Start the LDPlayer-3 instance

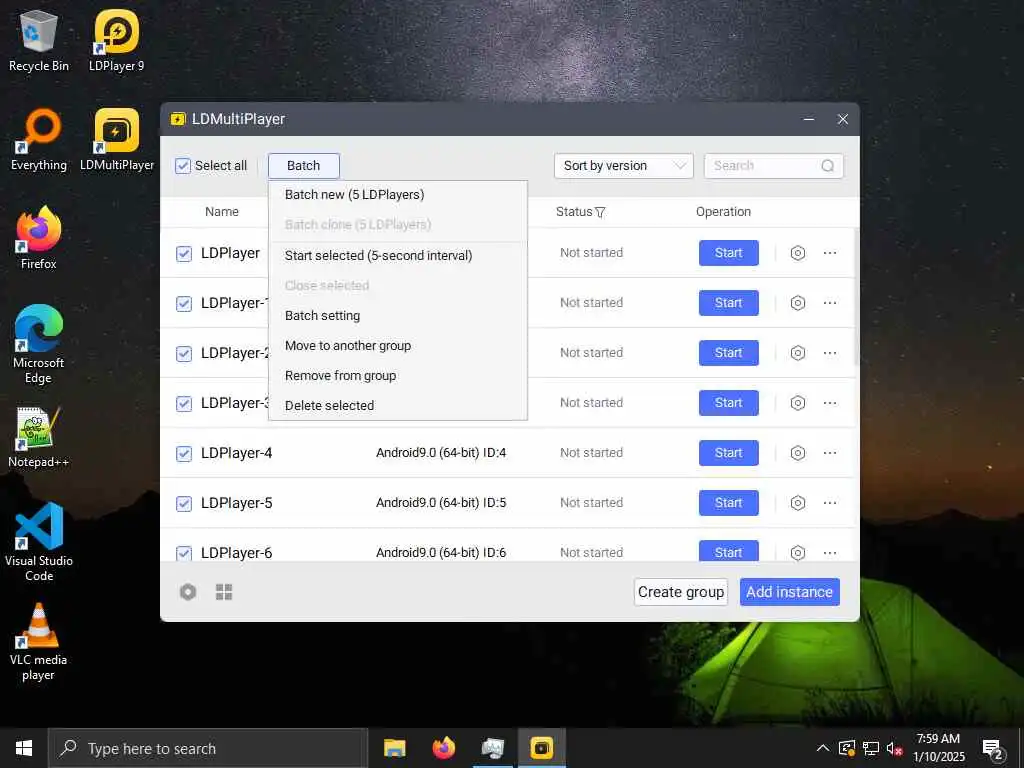coord(729,403)
